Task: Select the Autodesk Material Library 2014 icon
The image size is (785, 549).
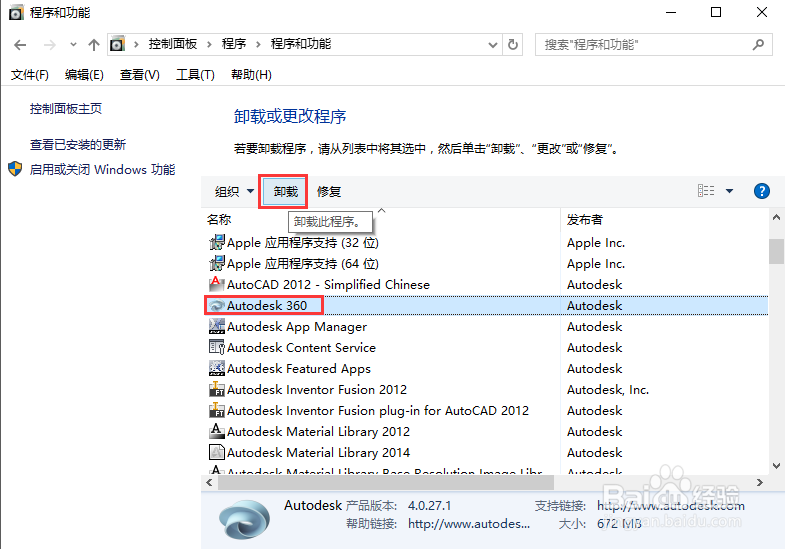Action: 216,452
